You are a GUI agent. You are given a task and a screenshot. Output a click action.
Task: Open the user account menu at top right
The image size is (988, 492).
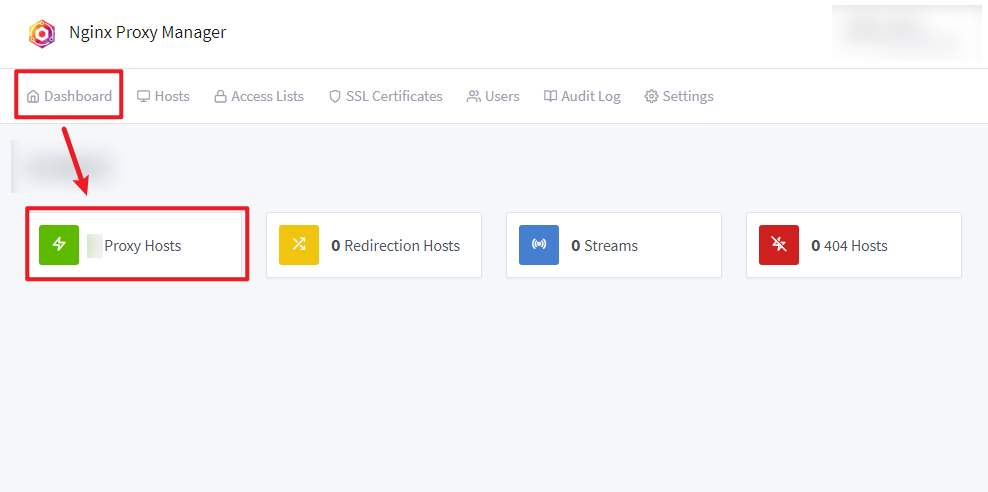(906, 33)
